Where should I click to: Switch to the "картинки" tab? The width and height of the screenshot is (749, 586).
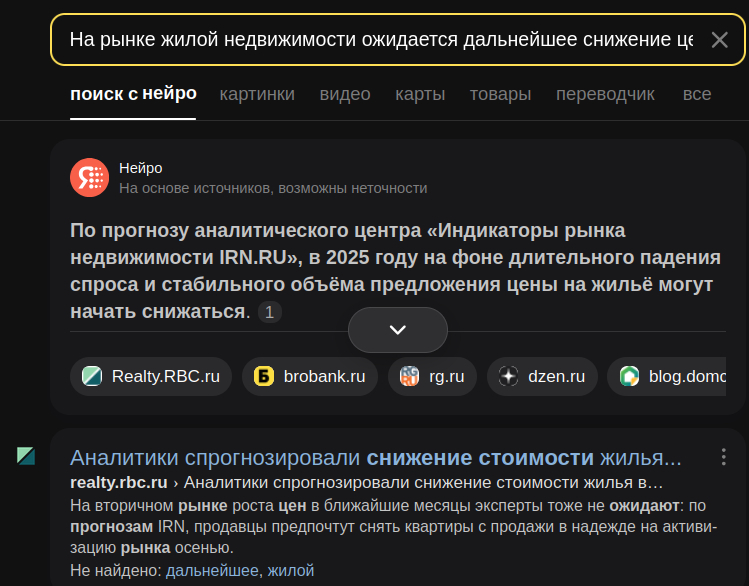click(257, 94)
